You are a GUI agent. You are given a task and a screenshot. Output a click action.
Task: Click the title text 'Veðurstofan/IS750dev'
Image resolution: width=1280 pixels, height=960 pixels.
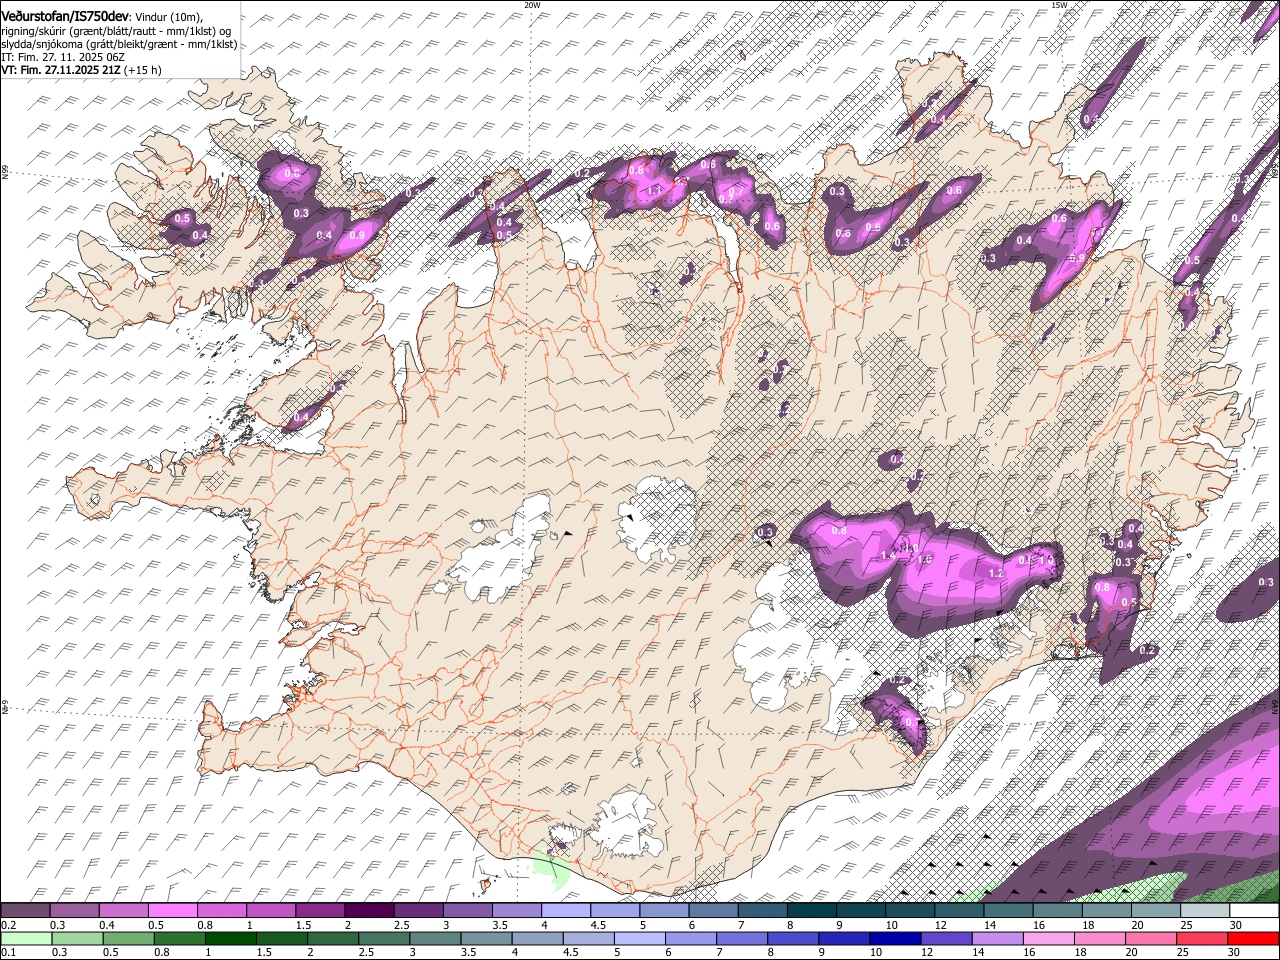65,16
